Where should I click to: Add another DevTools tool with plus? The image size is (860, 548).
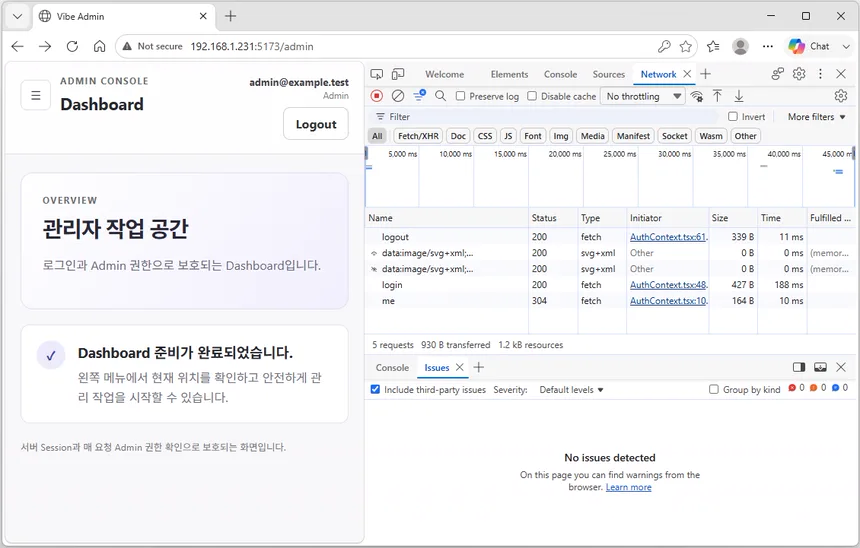[706, 74]
